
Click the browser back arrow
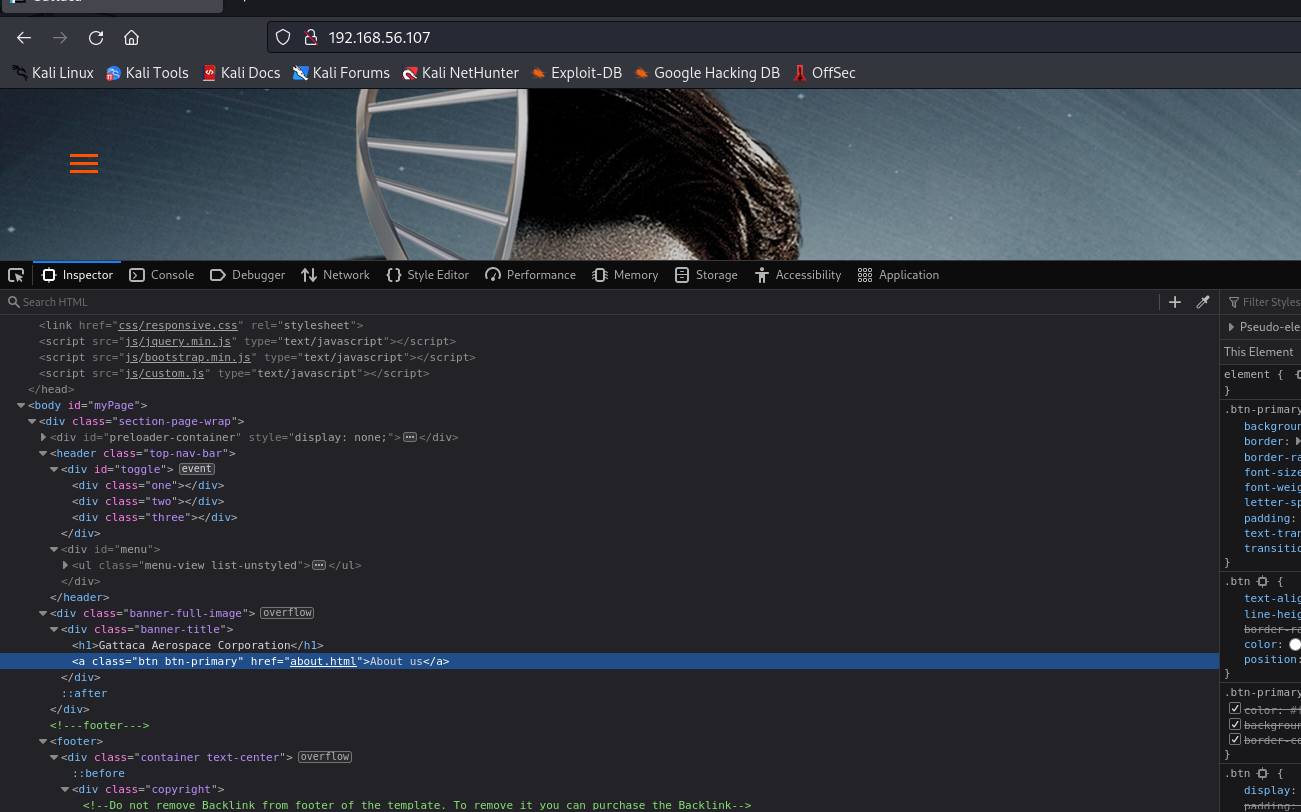pyautogui.click(x=24, y=38)
